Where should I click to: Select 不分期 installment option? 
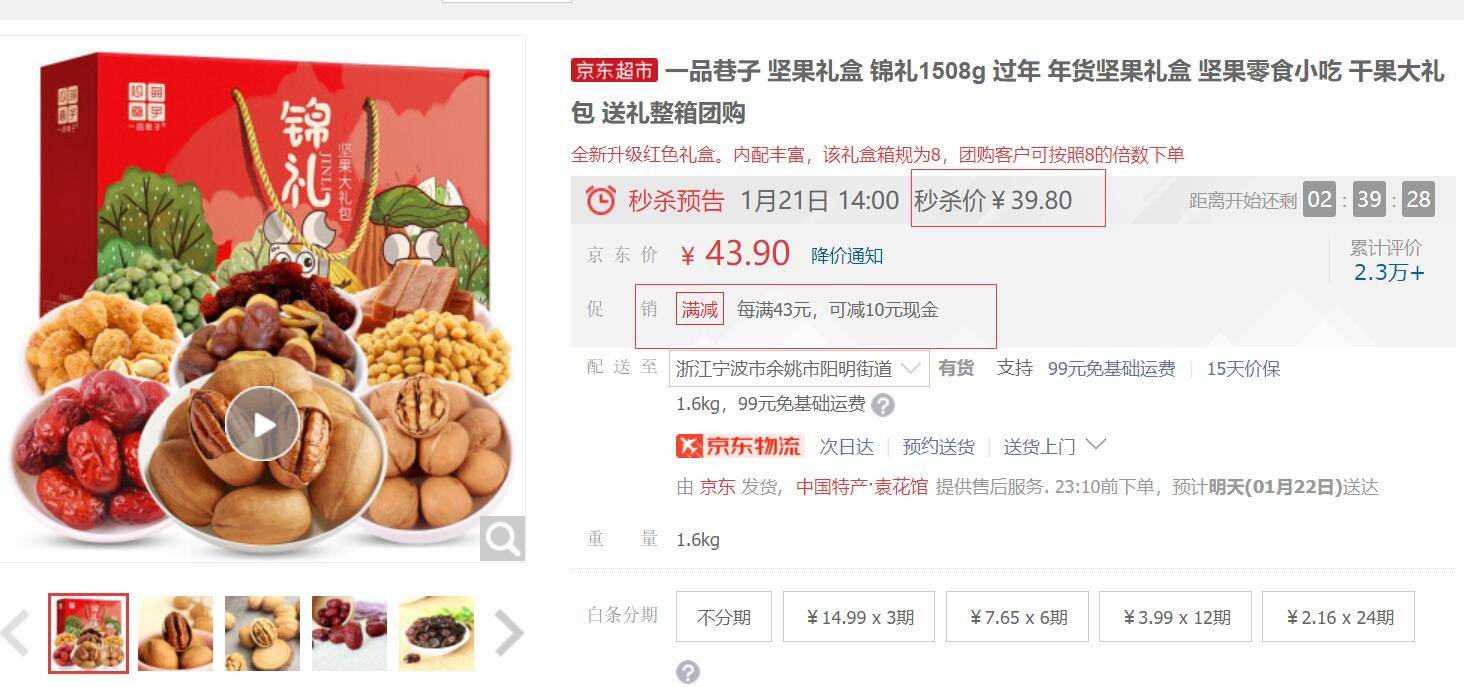pos(724,616)
